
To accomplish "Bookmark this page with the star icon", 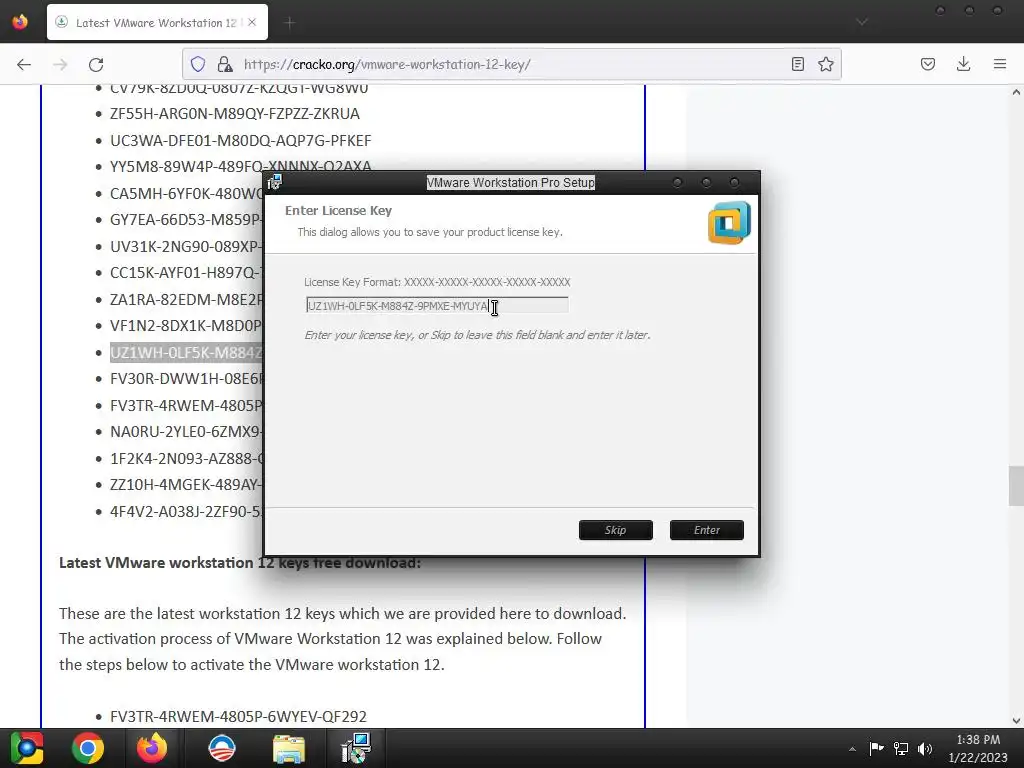I will [x=825, y=64].
